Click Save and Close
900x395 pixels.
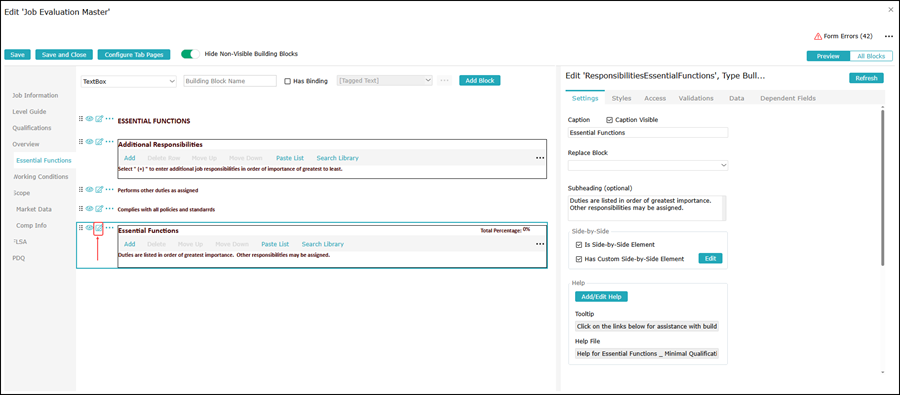[64, 55]
